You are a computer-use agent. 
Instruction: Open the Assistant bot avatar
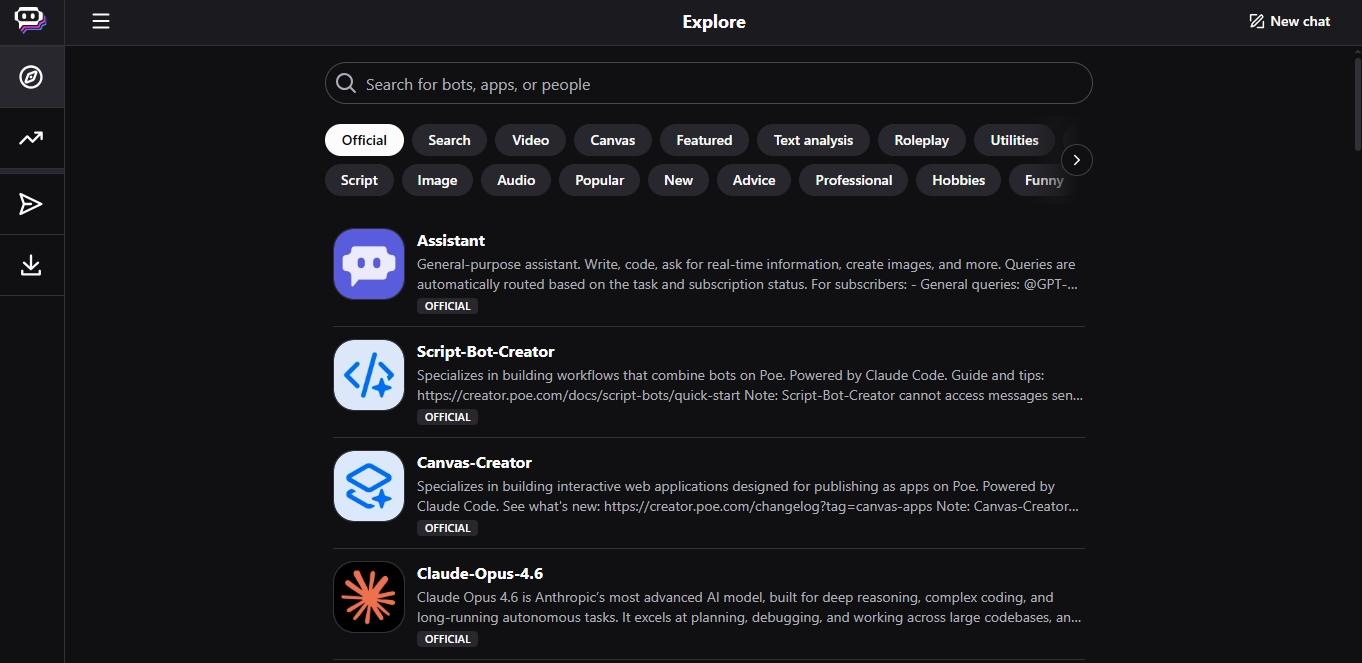(369, 264)
